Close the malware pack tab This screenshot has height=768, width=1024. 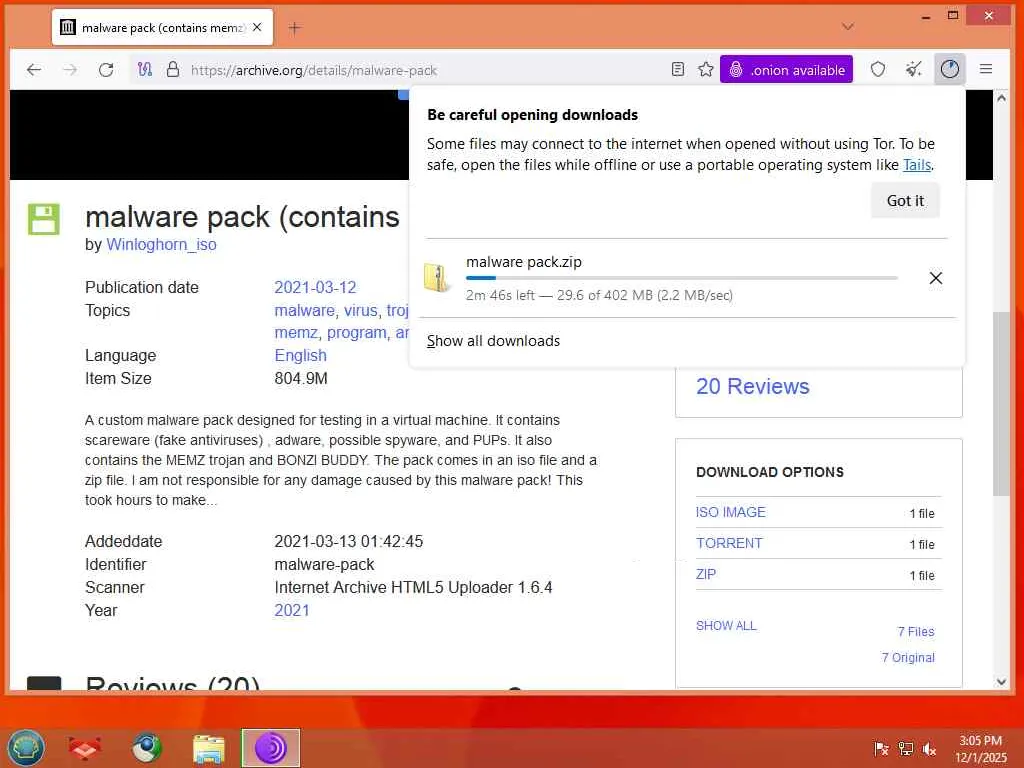click(257, 27)
